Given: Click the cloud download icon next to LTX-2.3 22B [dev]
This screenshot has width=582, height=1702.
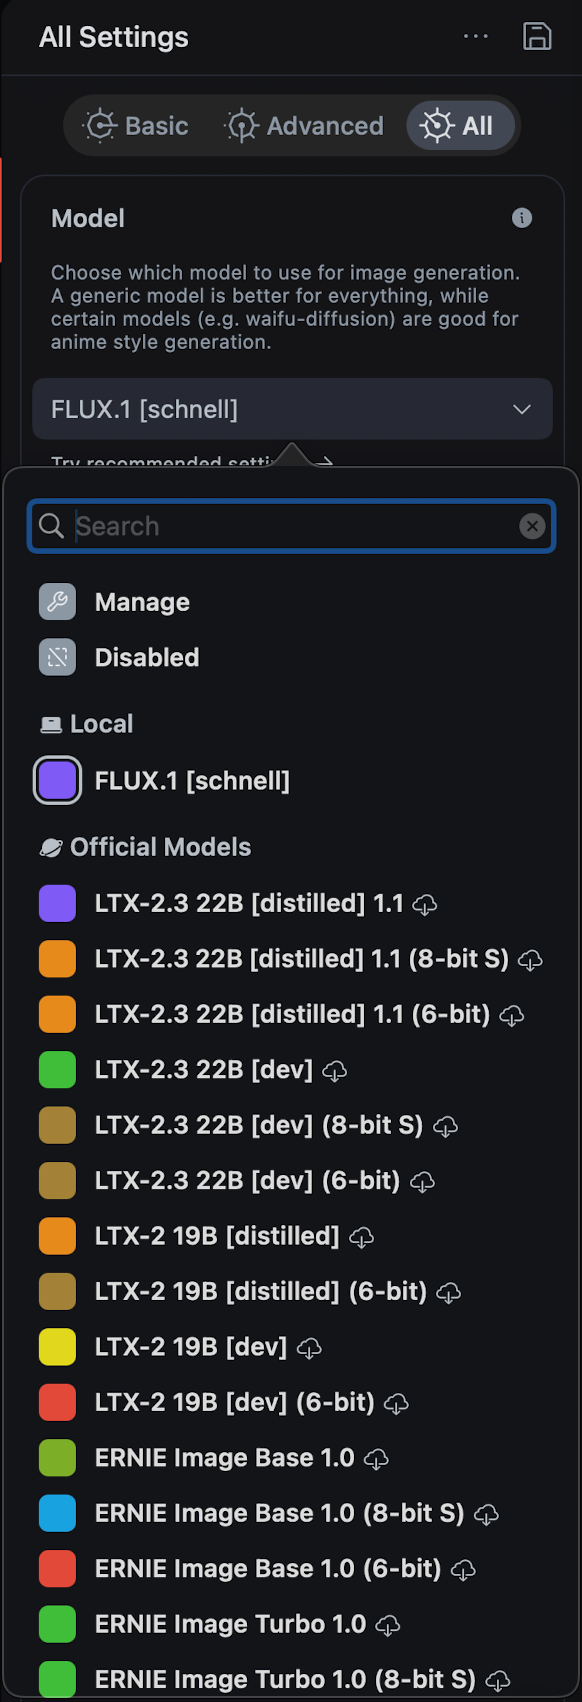Looking at the screenshot, I should [x=336, y=1070].
